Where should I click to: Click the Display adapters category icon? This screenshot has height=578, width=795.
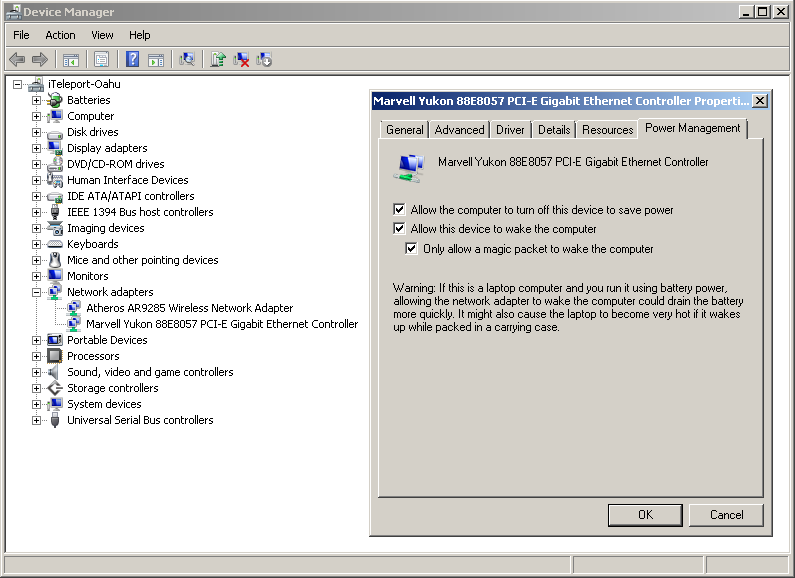(x=55, y=148)
